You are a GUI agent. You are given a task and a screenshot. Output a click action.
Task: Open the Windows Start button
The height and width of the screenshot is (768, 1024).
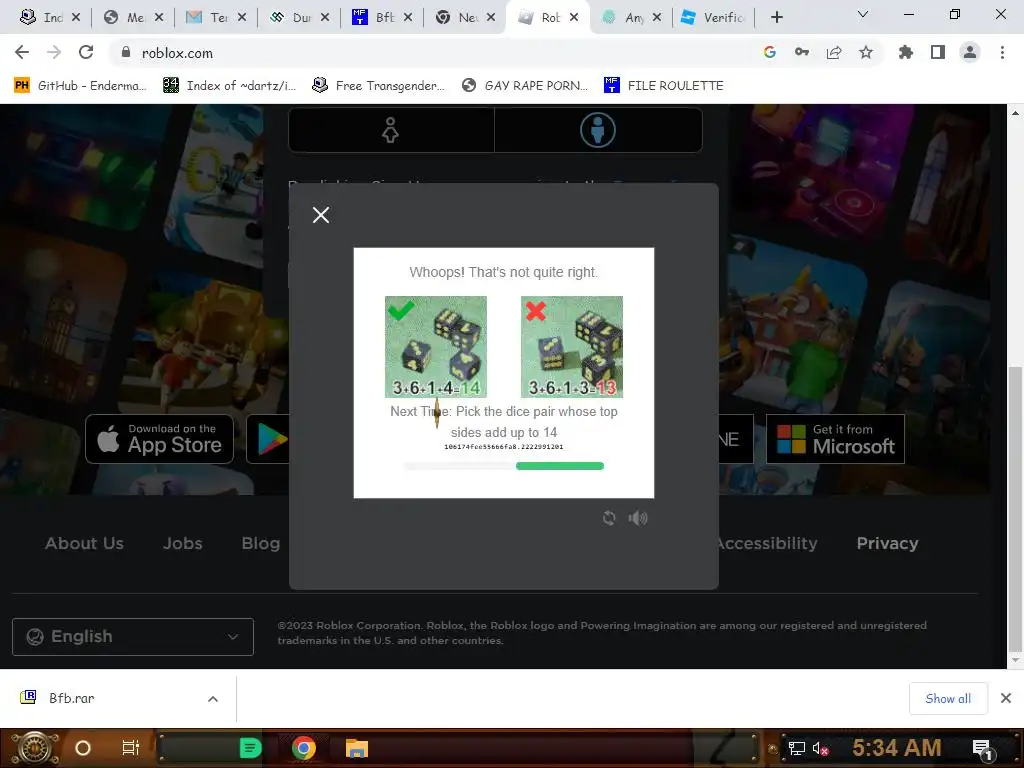coord(35,748)
